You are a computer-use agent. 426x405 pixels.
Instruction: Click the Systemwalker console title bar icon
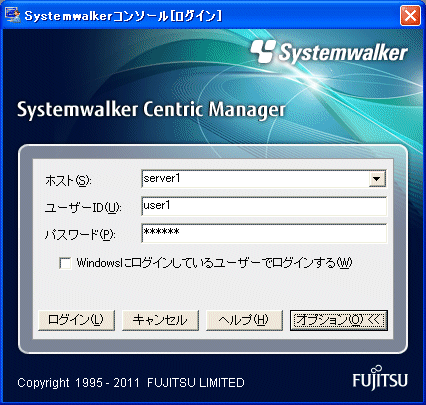point(12,15)
